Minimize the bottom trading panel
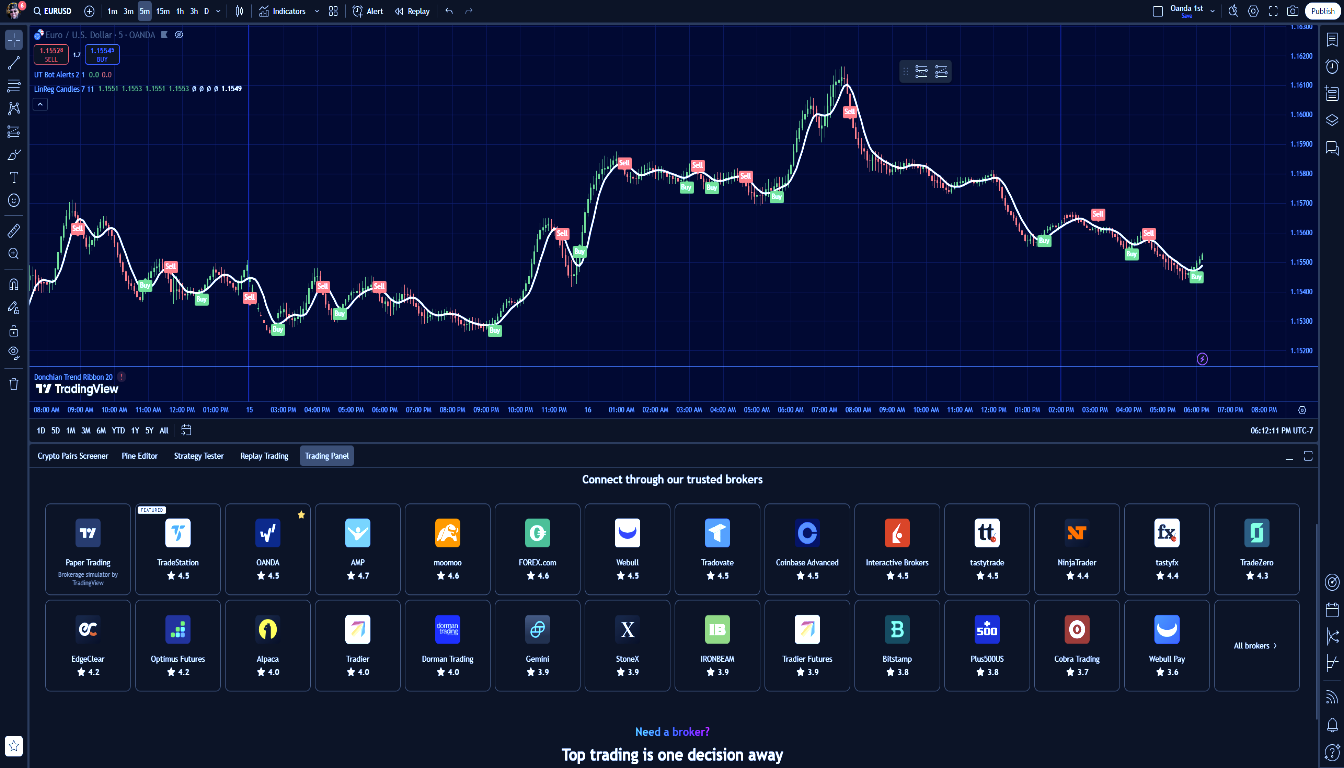The image size is (1344, 768). [x=1289, y=456]
